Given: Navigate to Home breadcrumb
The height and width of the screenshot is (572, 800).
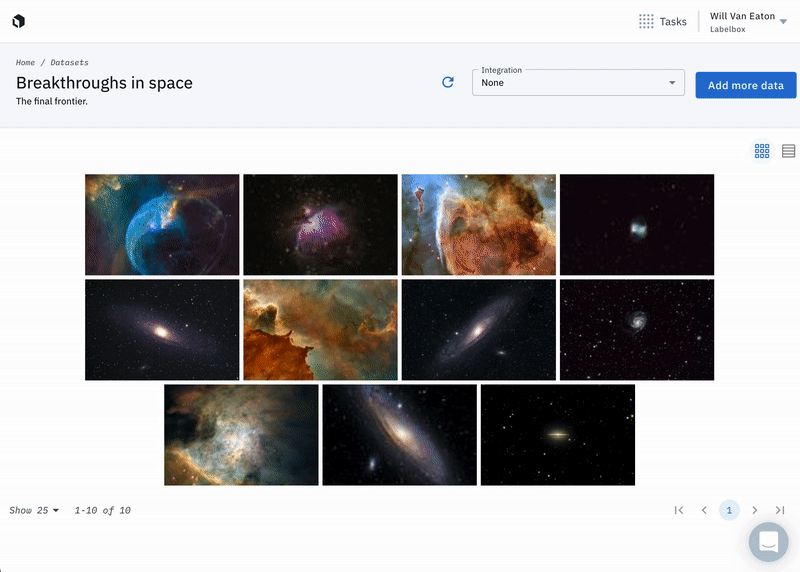Looking at the screenshot, I should 25,62.
